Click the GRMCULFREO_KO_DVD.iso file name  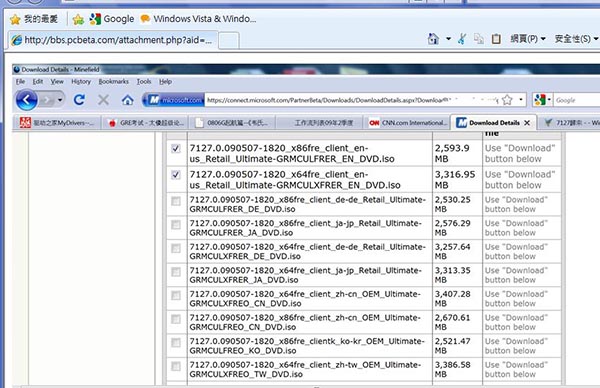307,346
